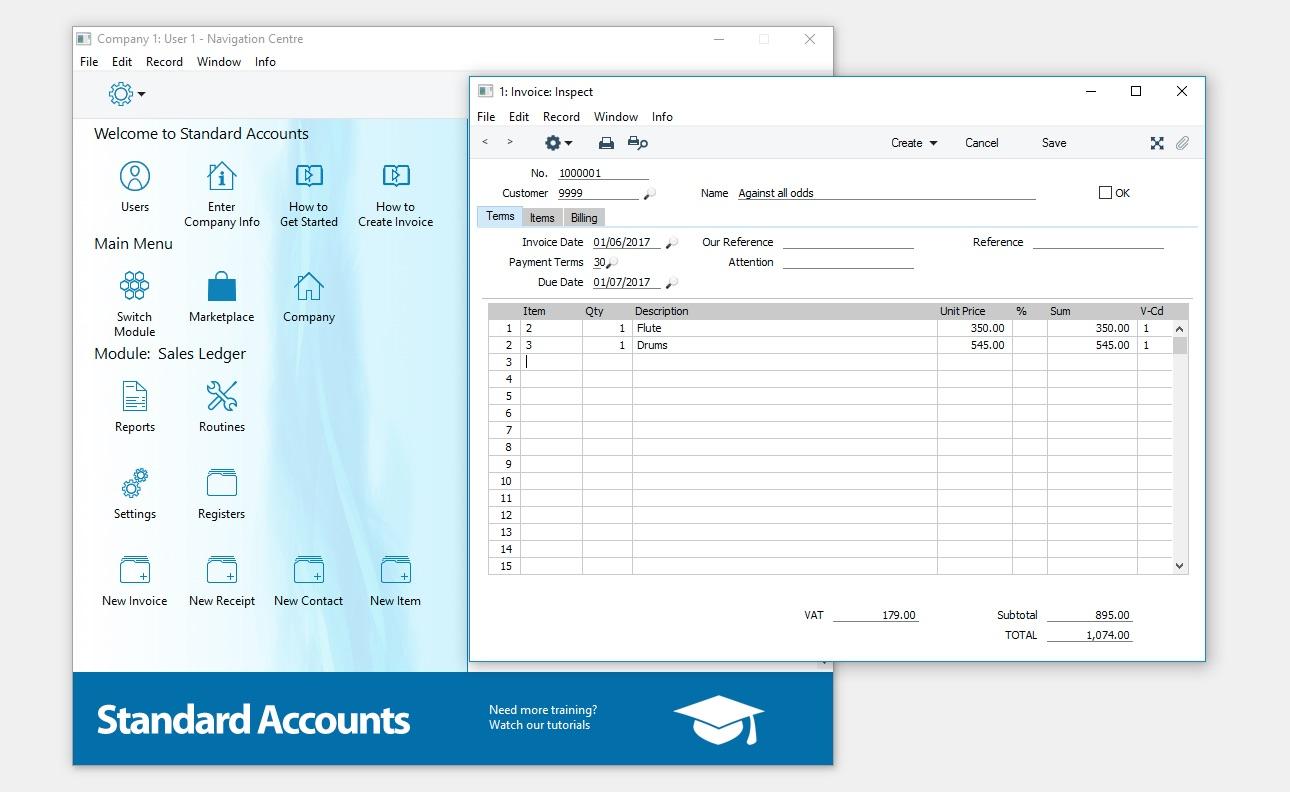This screenshot has height=792, width=1290.
Task: Open Enter Company Info icon
Action: click(x=222, y=177)
